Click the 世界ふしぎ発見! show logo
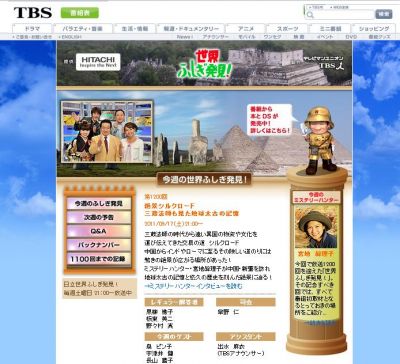The height and width of the screenshot is (364, 400). coord(205,64)
